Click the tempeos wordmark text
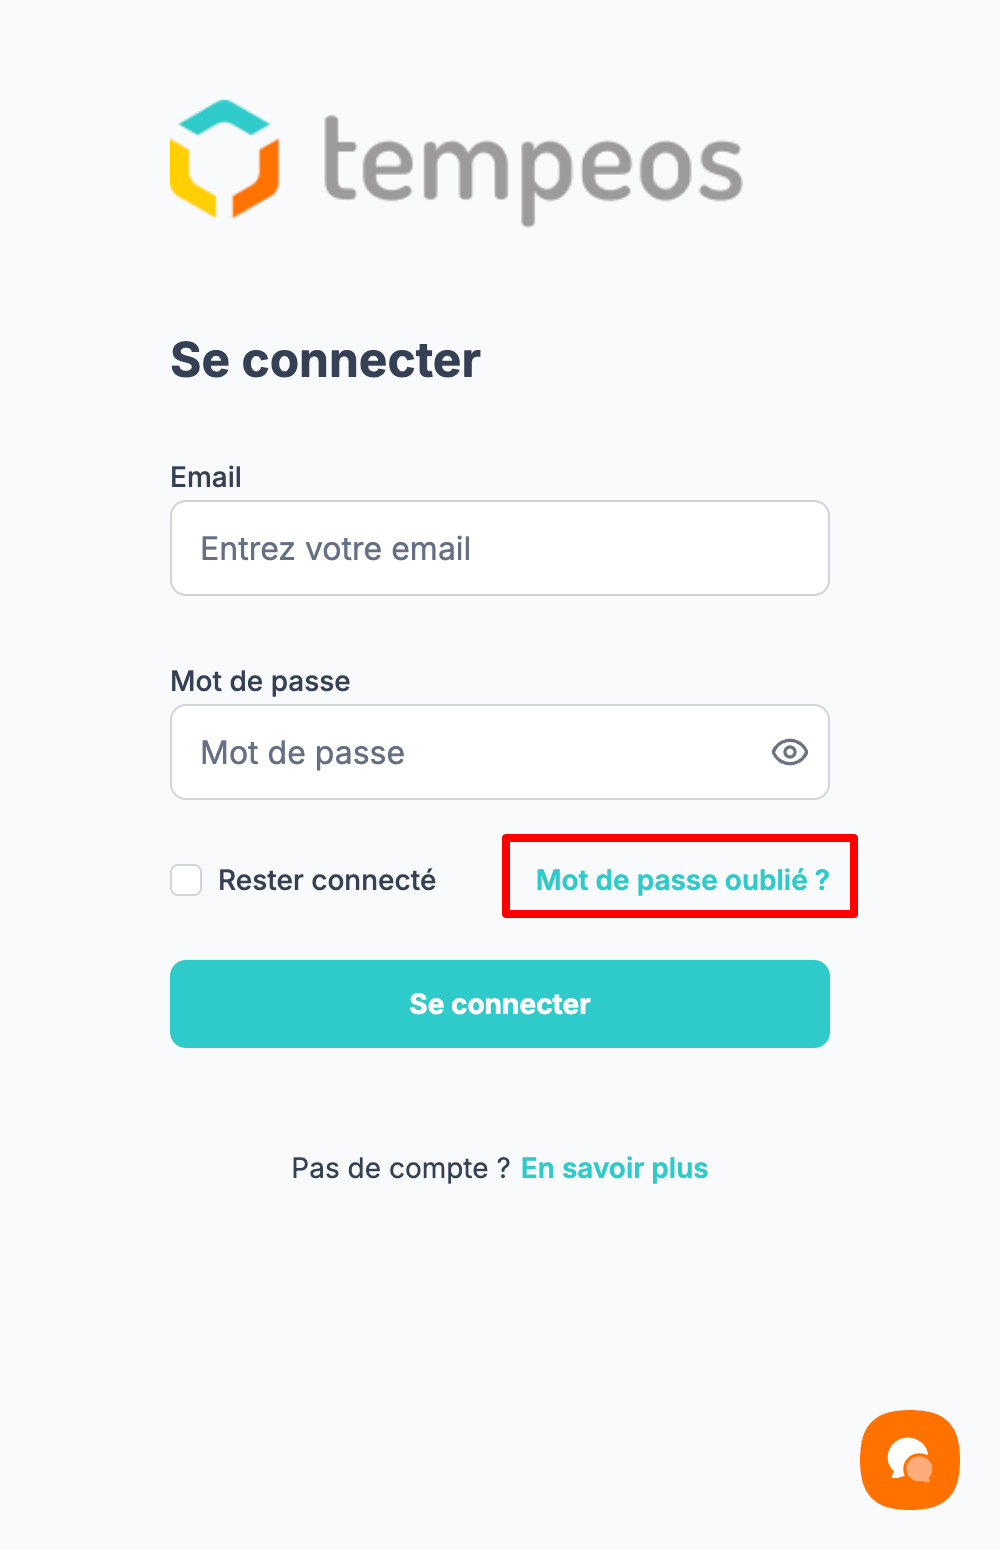1000x1550 pixels. pos(532,167)
